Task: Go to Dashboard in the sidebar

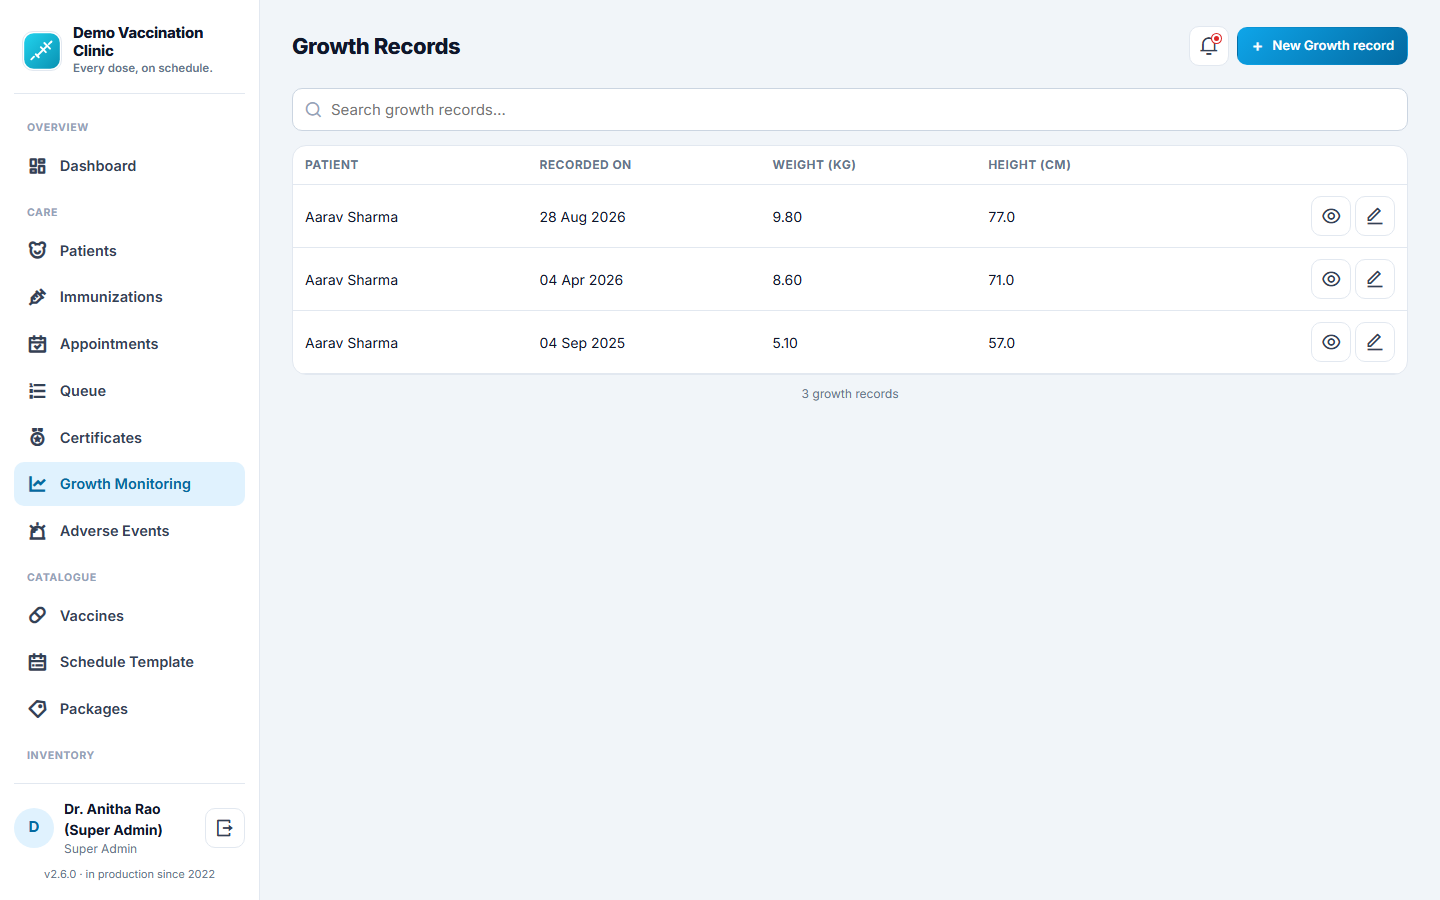Action: [x=129, y=166]
